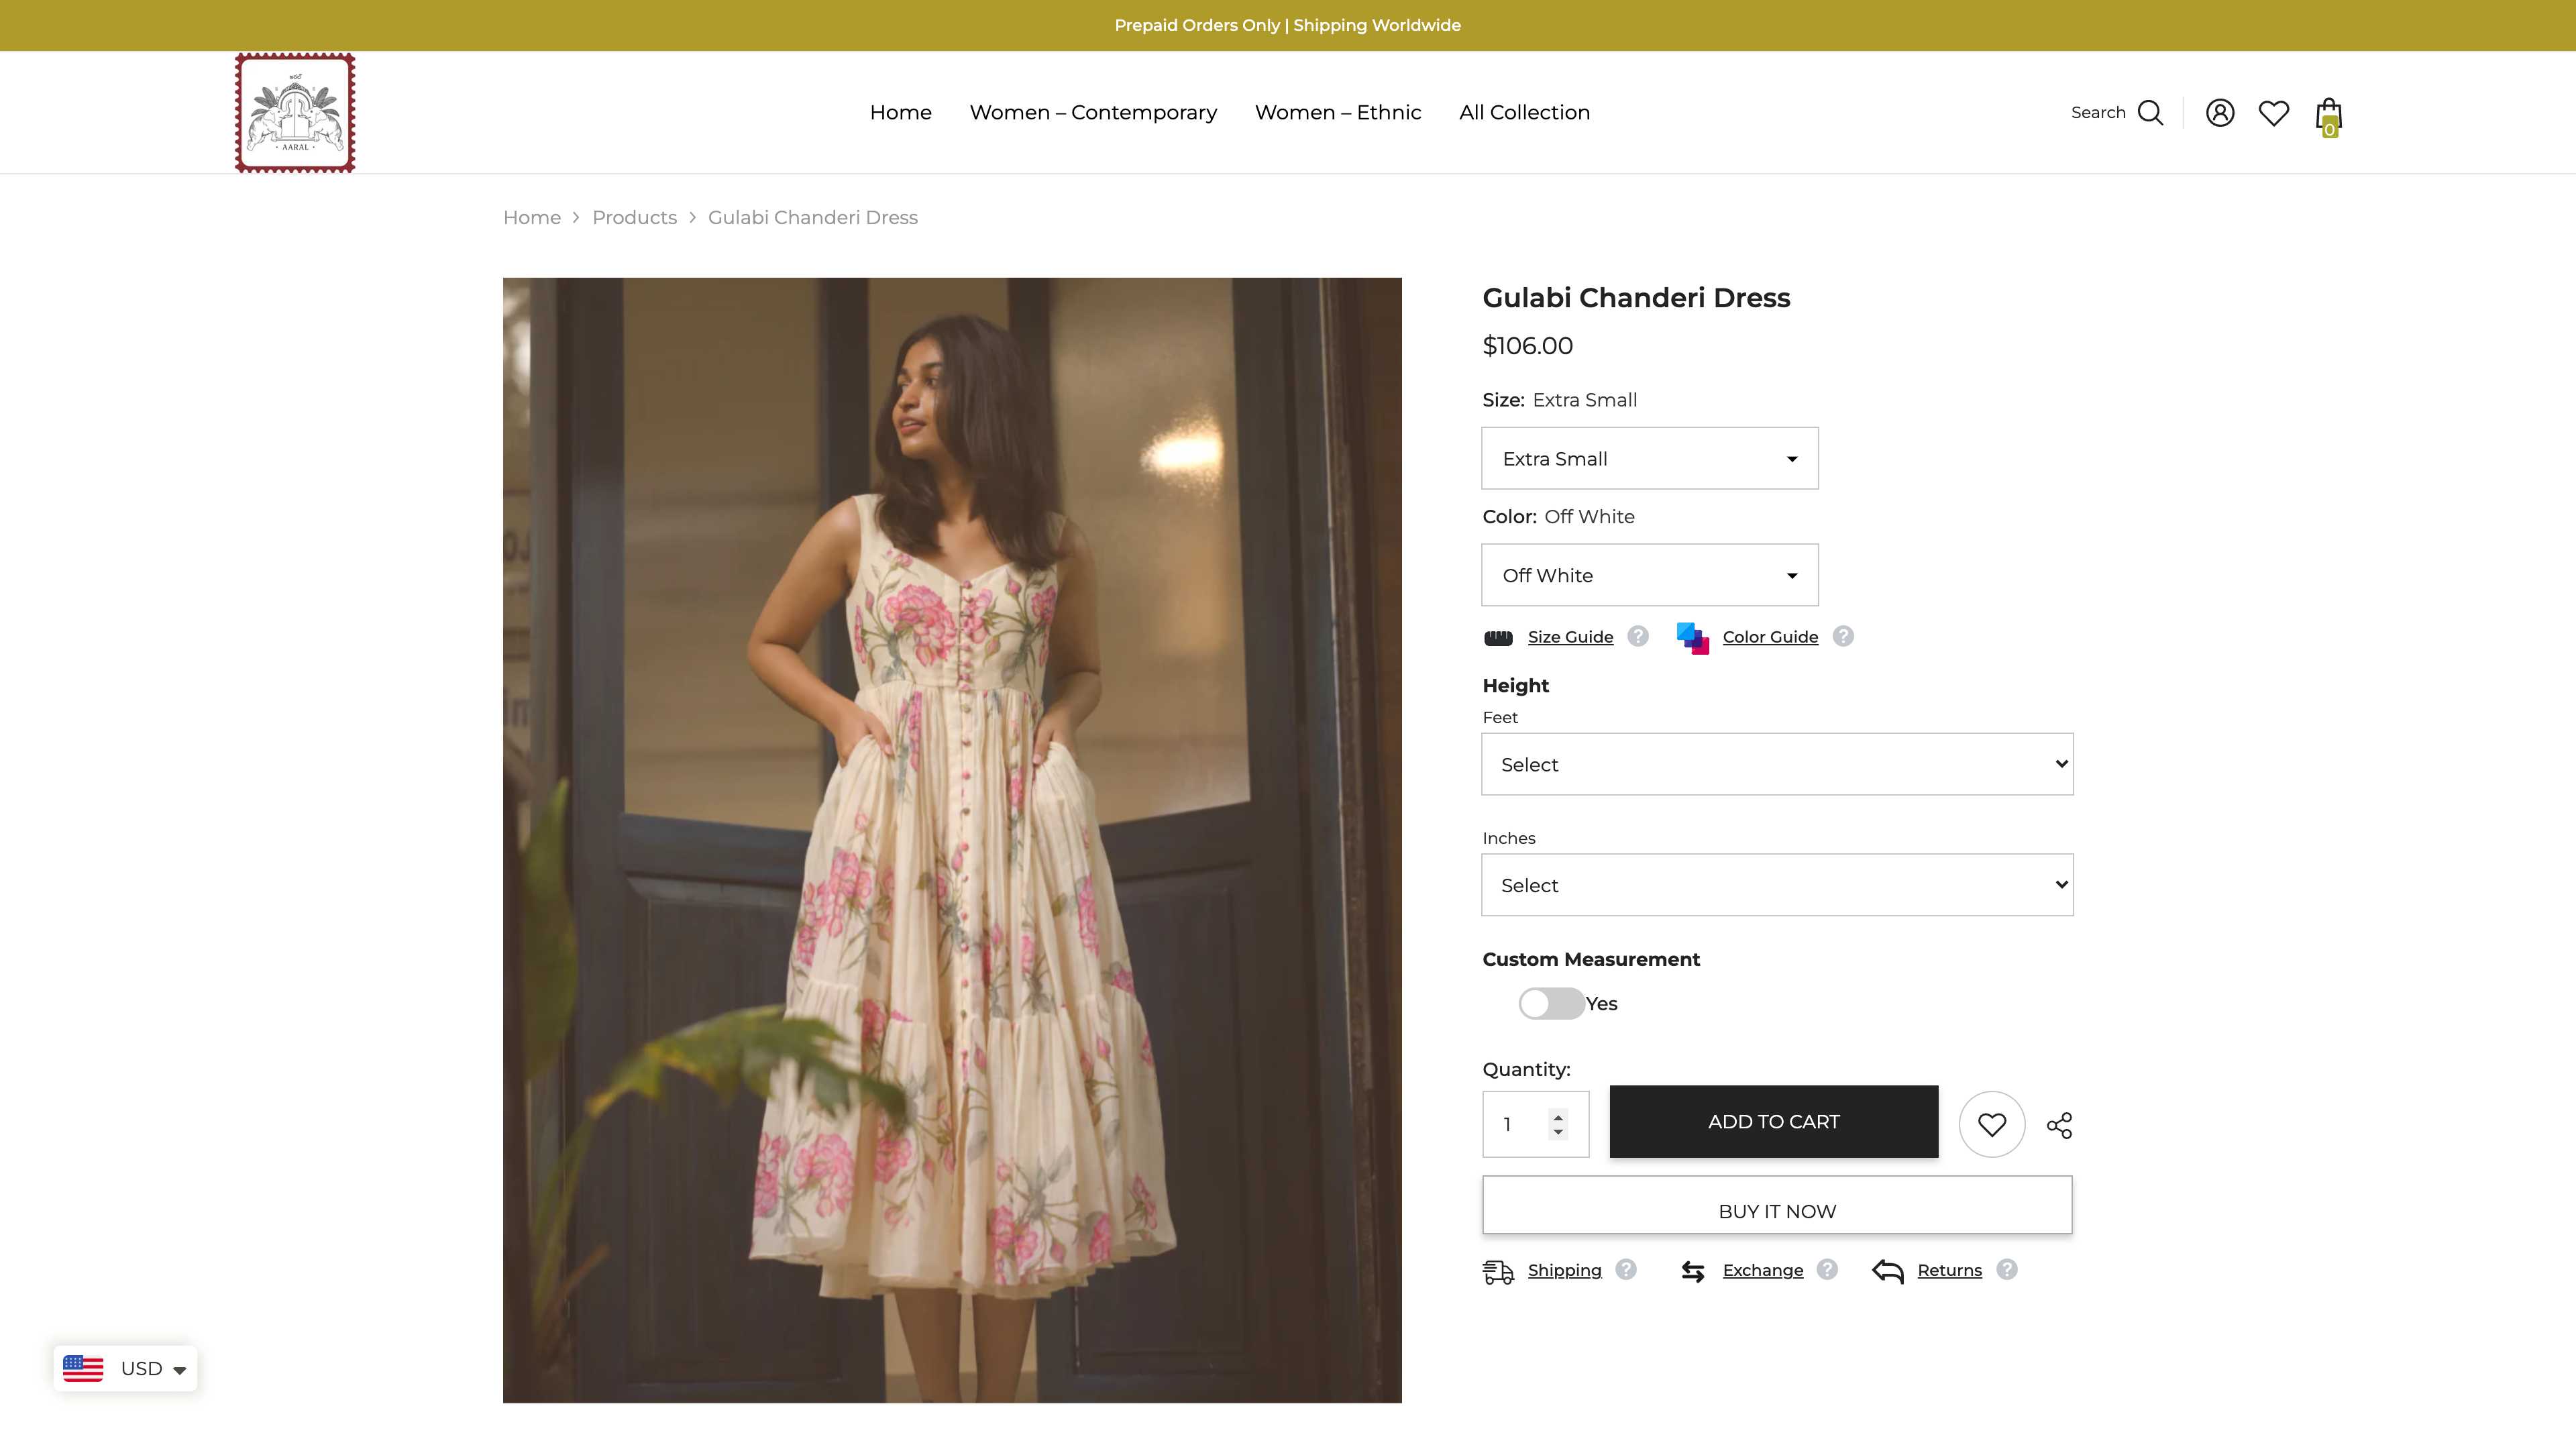This screenshot has height=1449, width=2576.
Task: Open the account profile icon
Action: (2219, 113)
